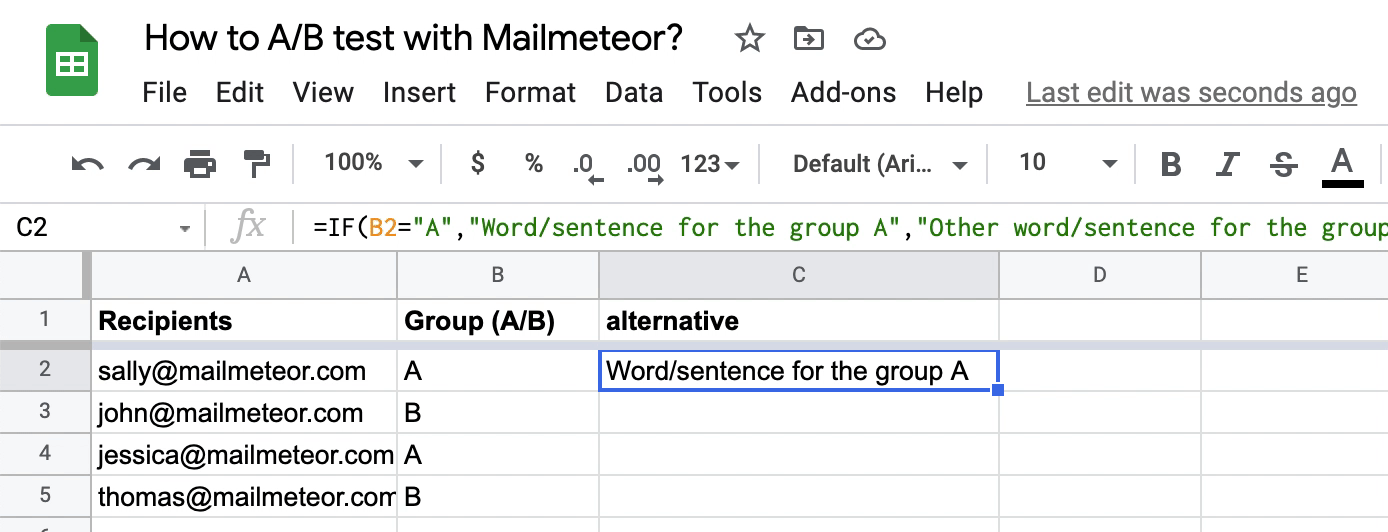Click the document title to rename

(414, 38)
